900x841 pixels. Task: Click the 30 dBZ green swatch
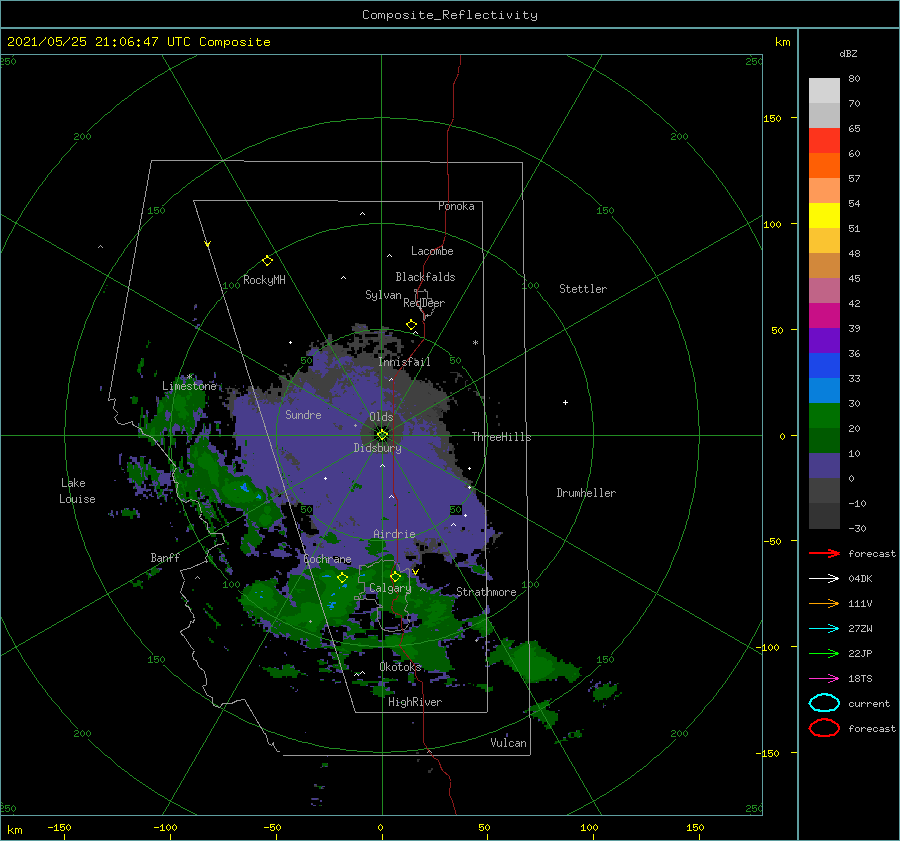pos(824,416)
